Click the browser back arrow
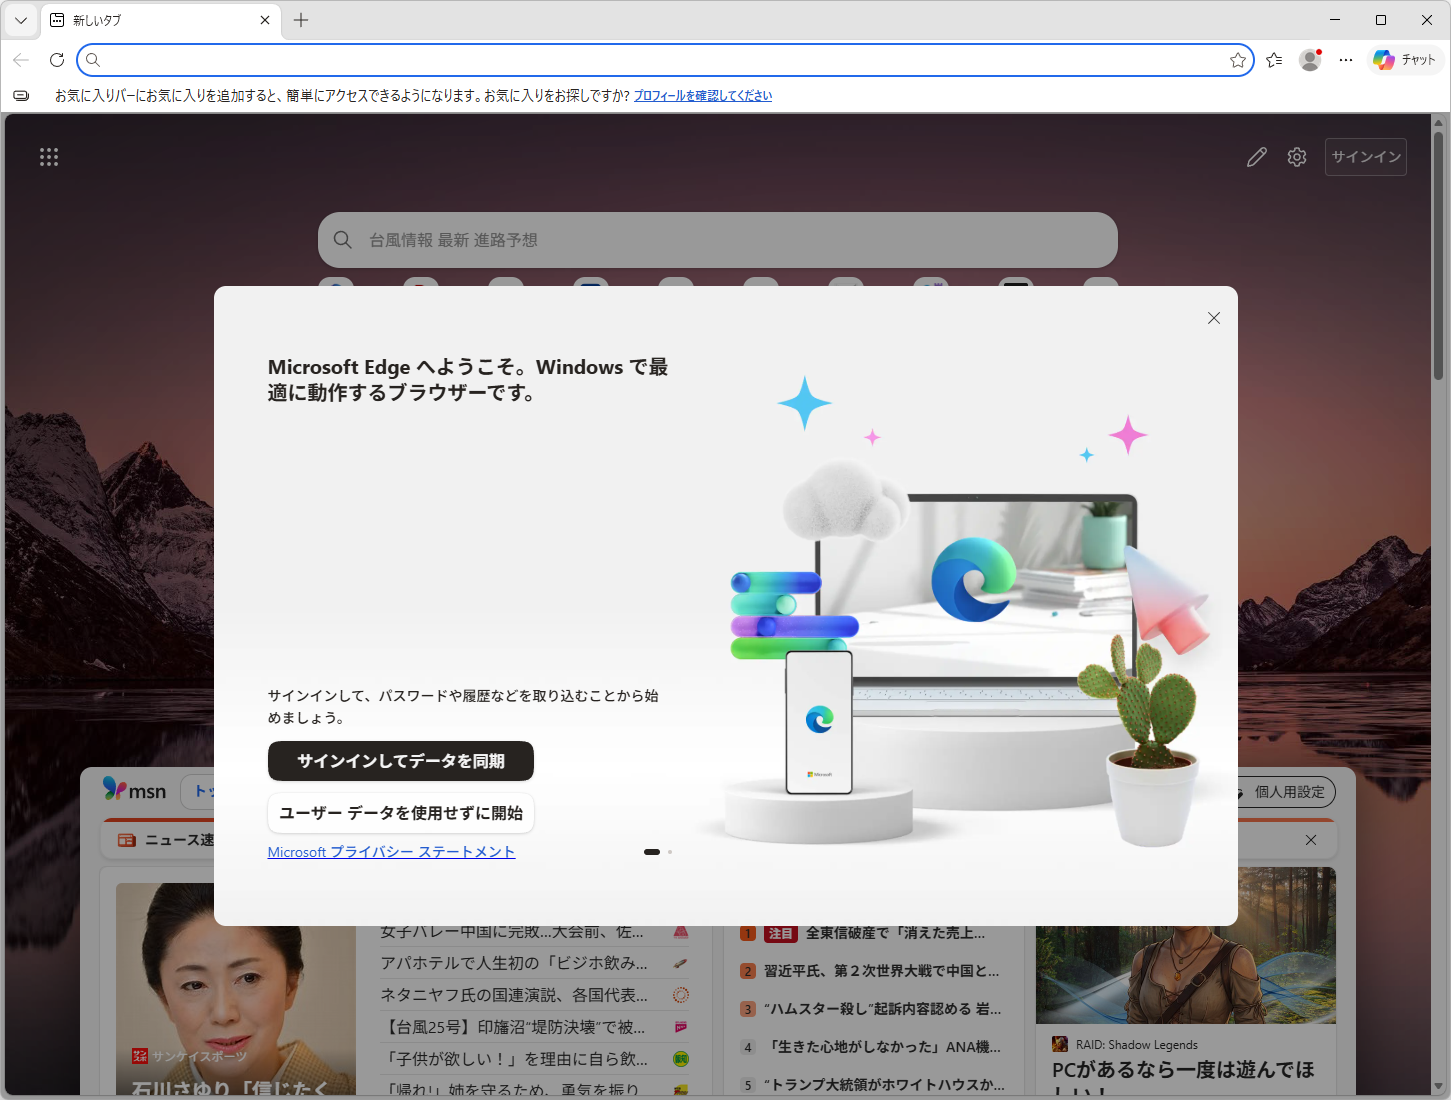 point(21,60)
